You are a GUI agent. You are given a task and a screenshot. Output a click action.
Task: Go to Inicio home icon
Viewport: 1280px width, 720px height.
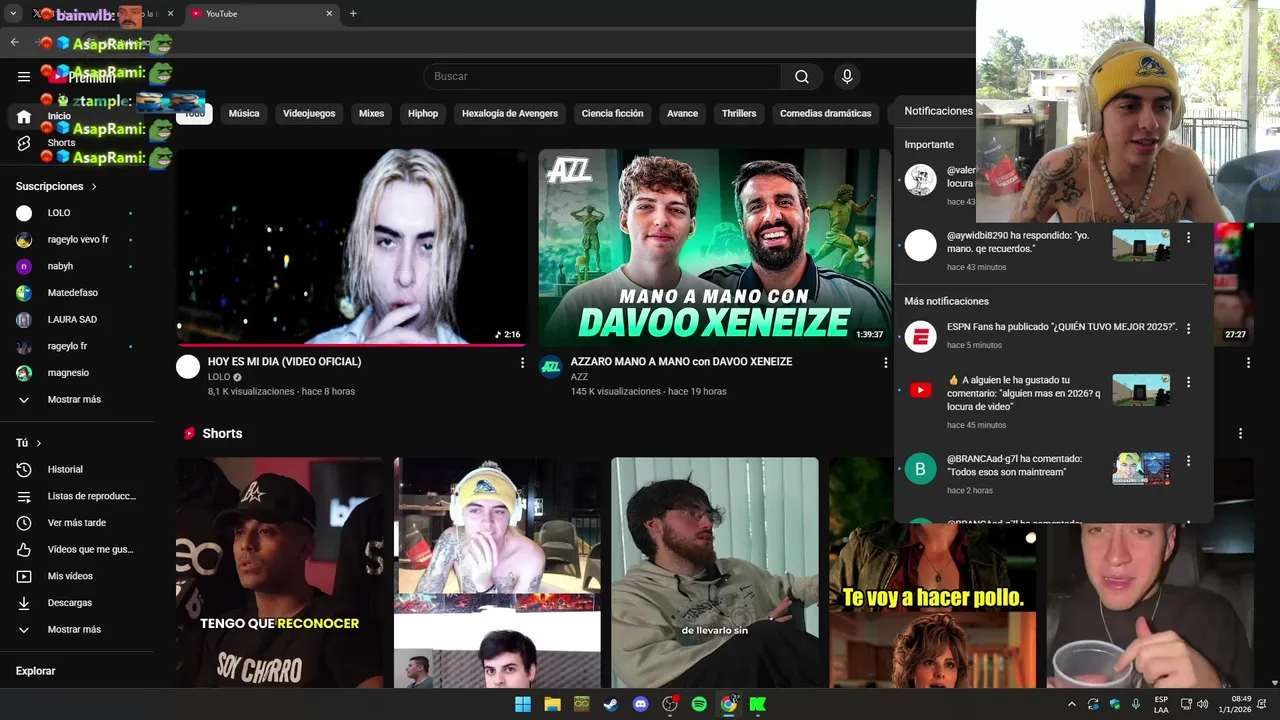[24, 117]
